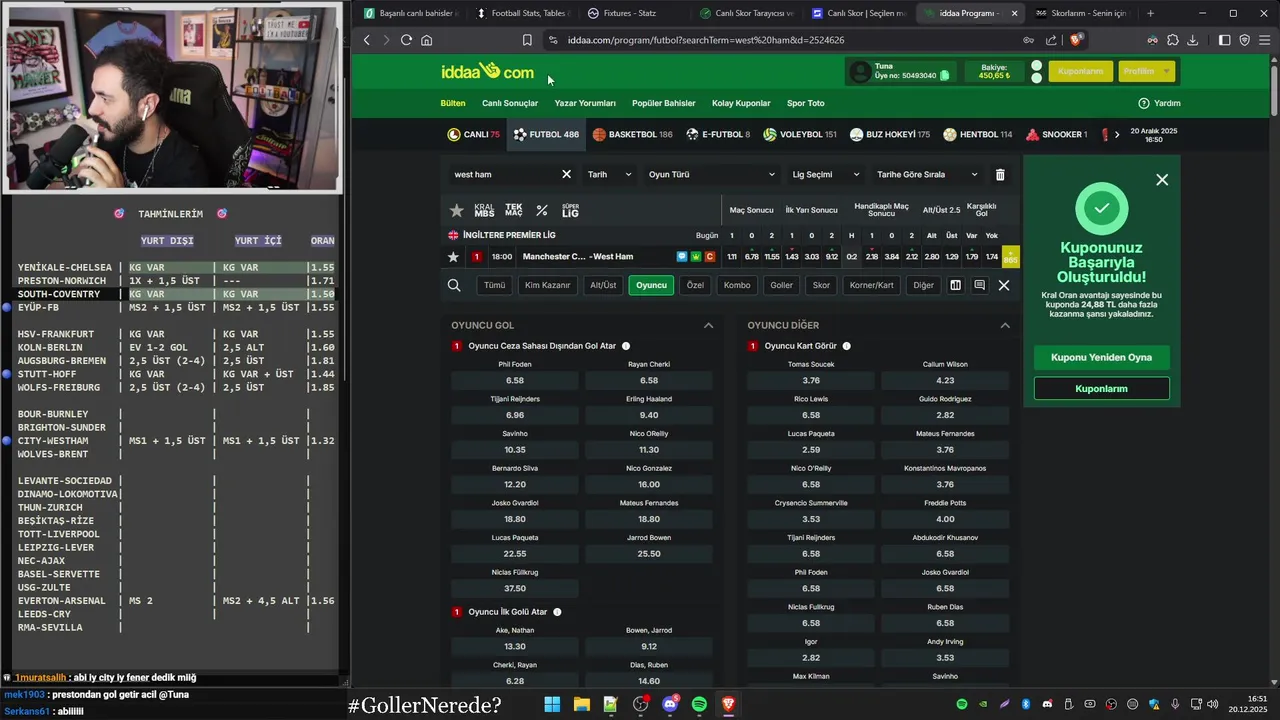
Task: Click the Kuponu Yeniden Oyna button
Action: pos(1101,357)
